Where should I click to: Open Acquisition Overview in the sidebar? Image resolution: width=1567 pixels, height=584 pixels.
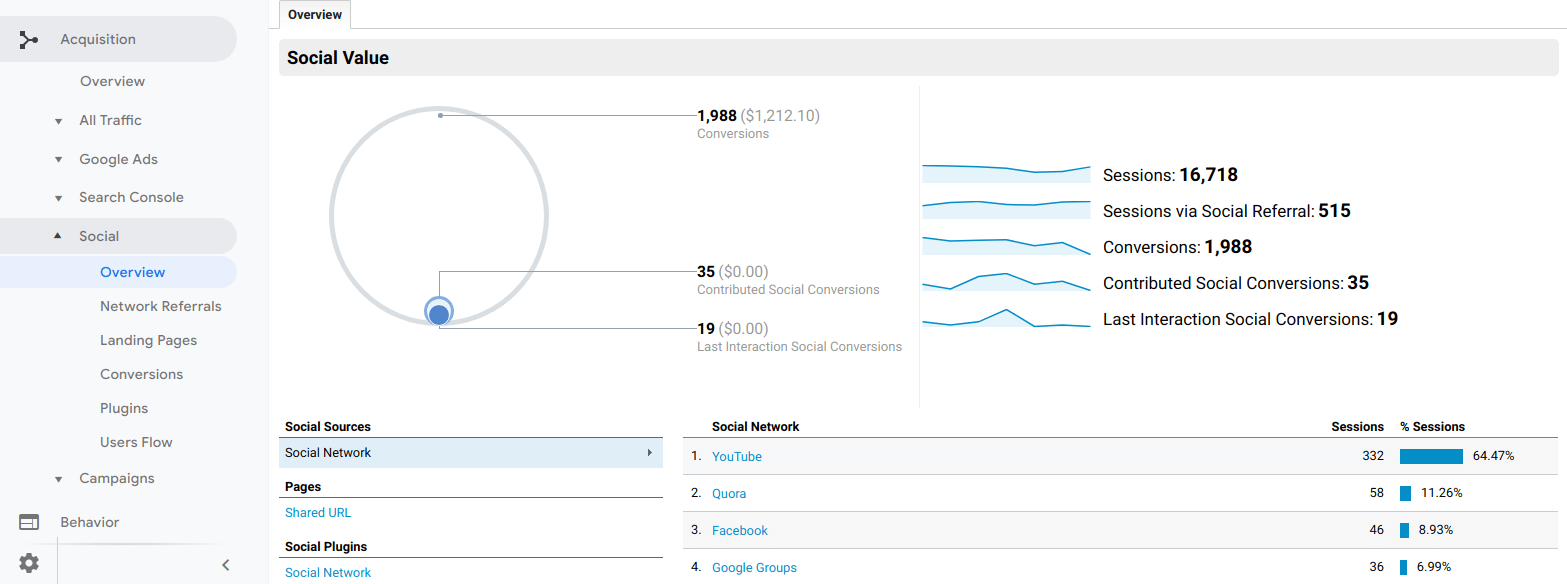click(113, 81)
